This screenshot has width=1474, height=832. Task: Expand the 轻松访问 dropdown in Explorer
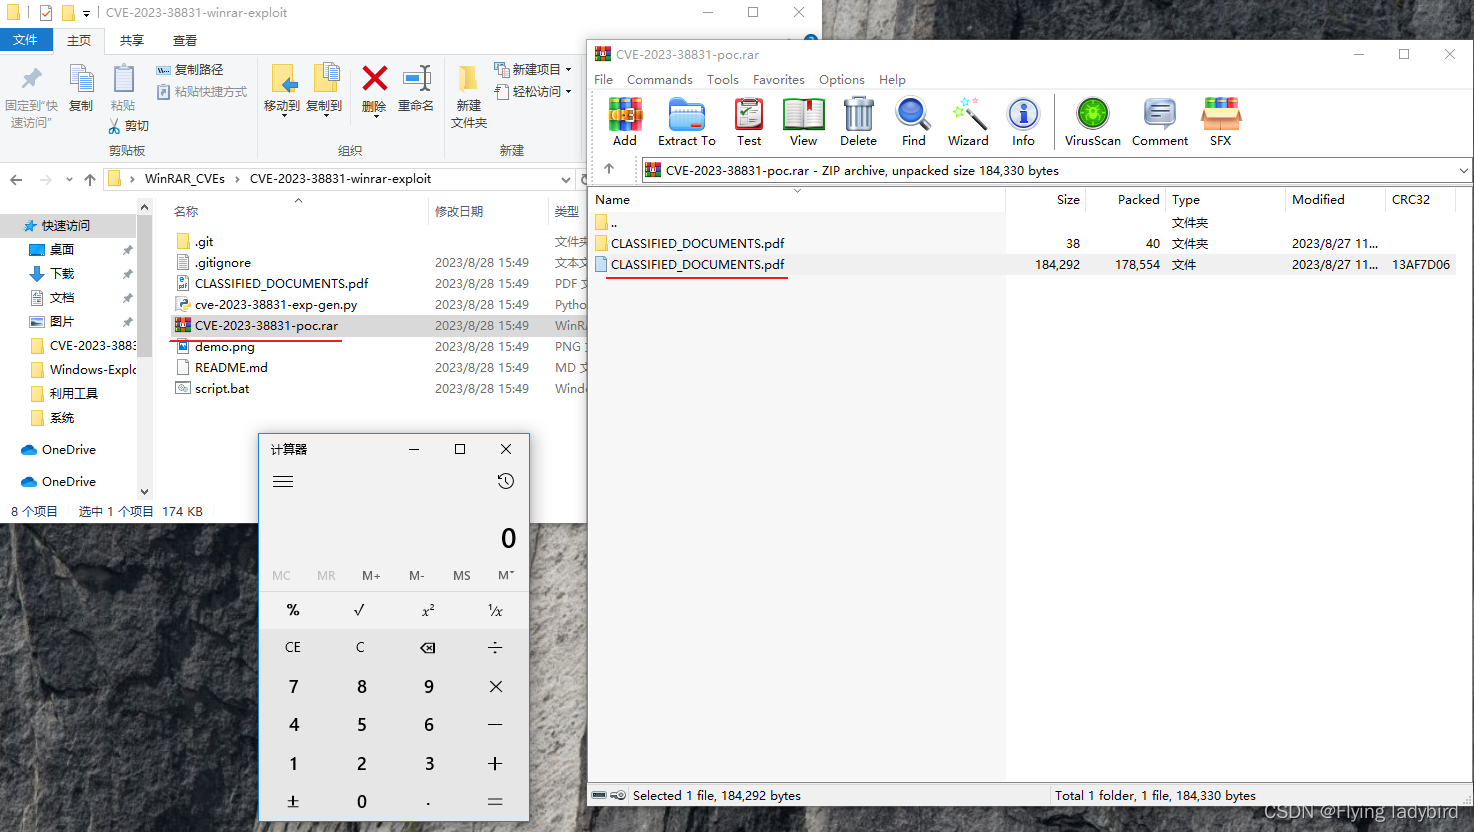[568, 92]
